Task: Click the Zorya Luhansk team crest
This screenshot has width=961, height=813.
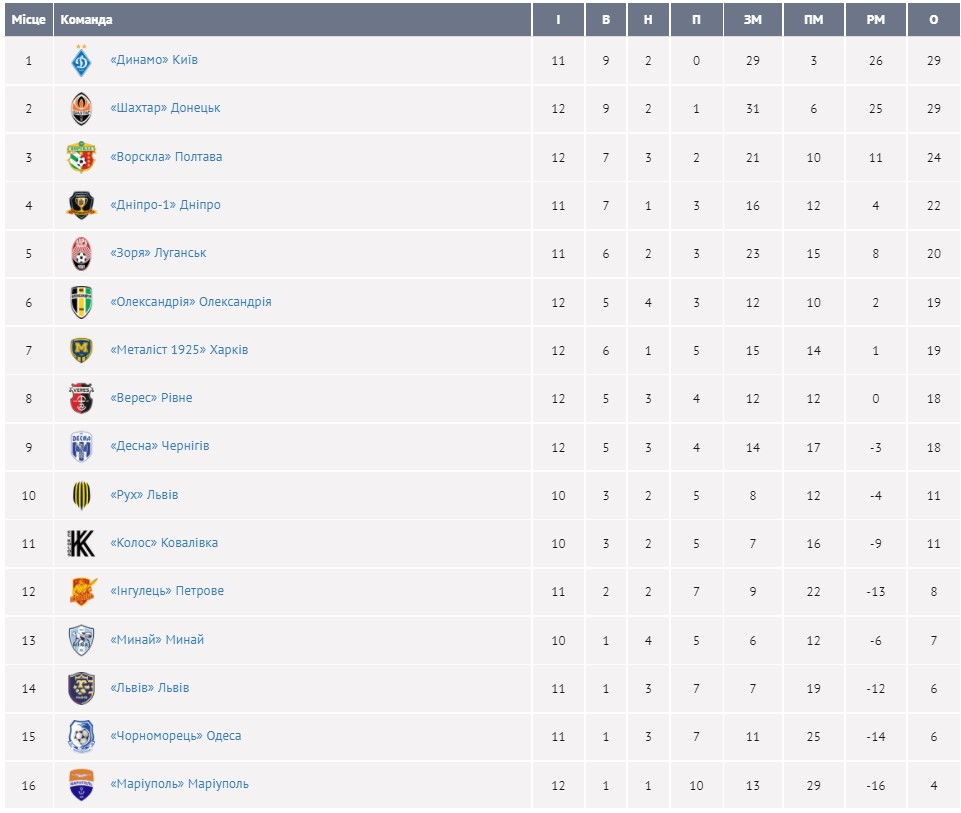Action: click(81, 254)
